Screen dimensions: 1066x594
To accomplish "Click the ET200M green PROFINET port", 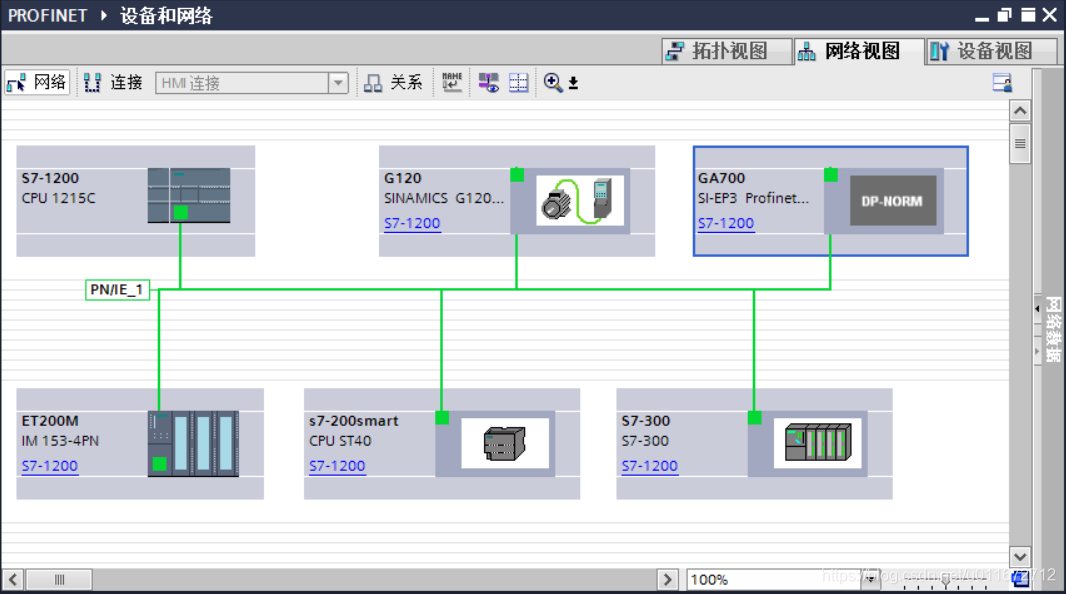I will (160, 464).
